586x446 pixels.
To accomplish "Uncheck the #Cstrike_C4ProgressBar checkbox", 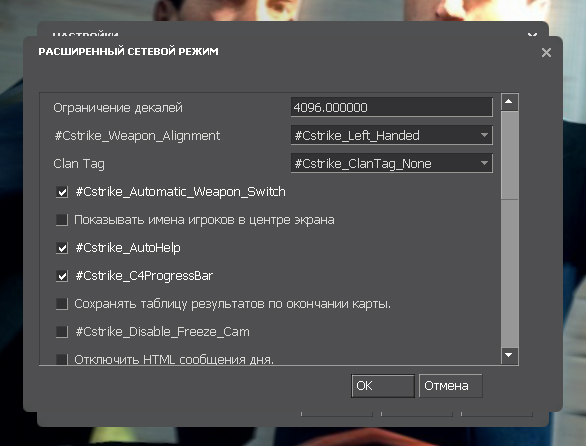I will [x=62, y=276].
